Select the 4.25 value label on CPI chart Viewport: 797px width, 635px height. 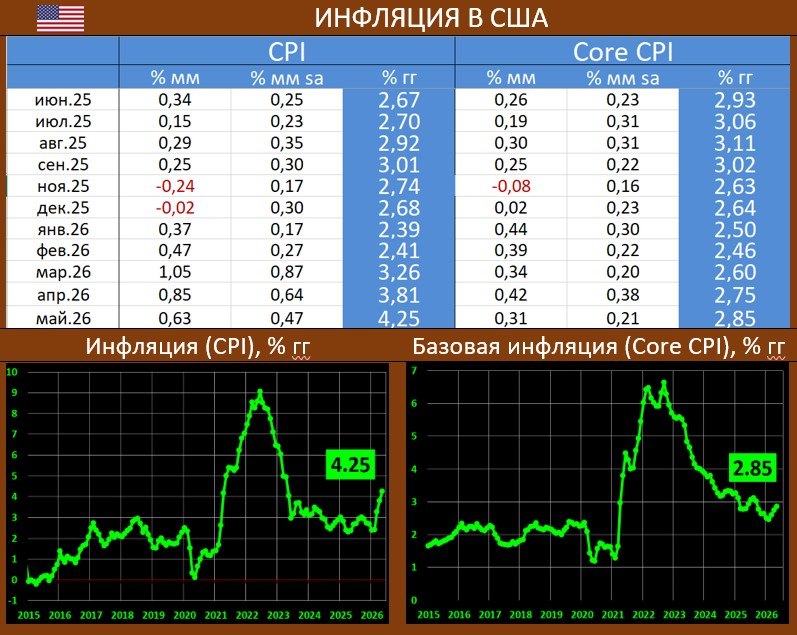(350, 465)
